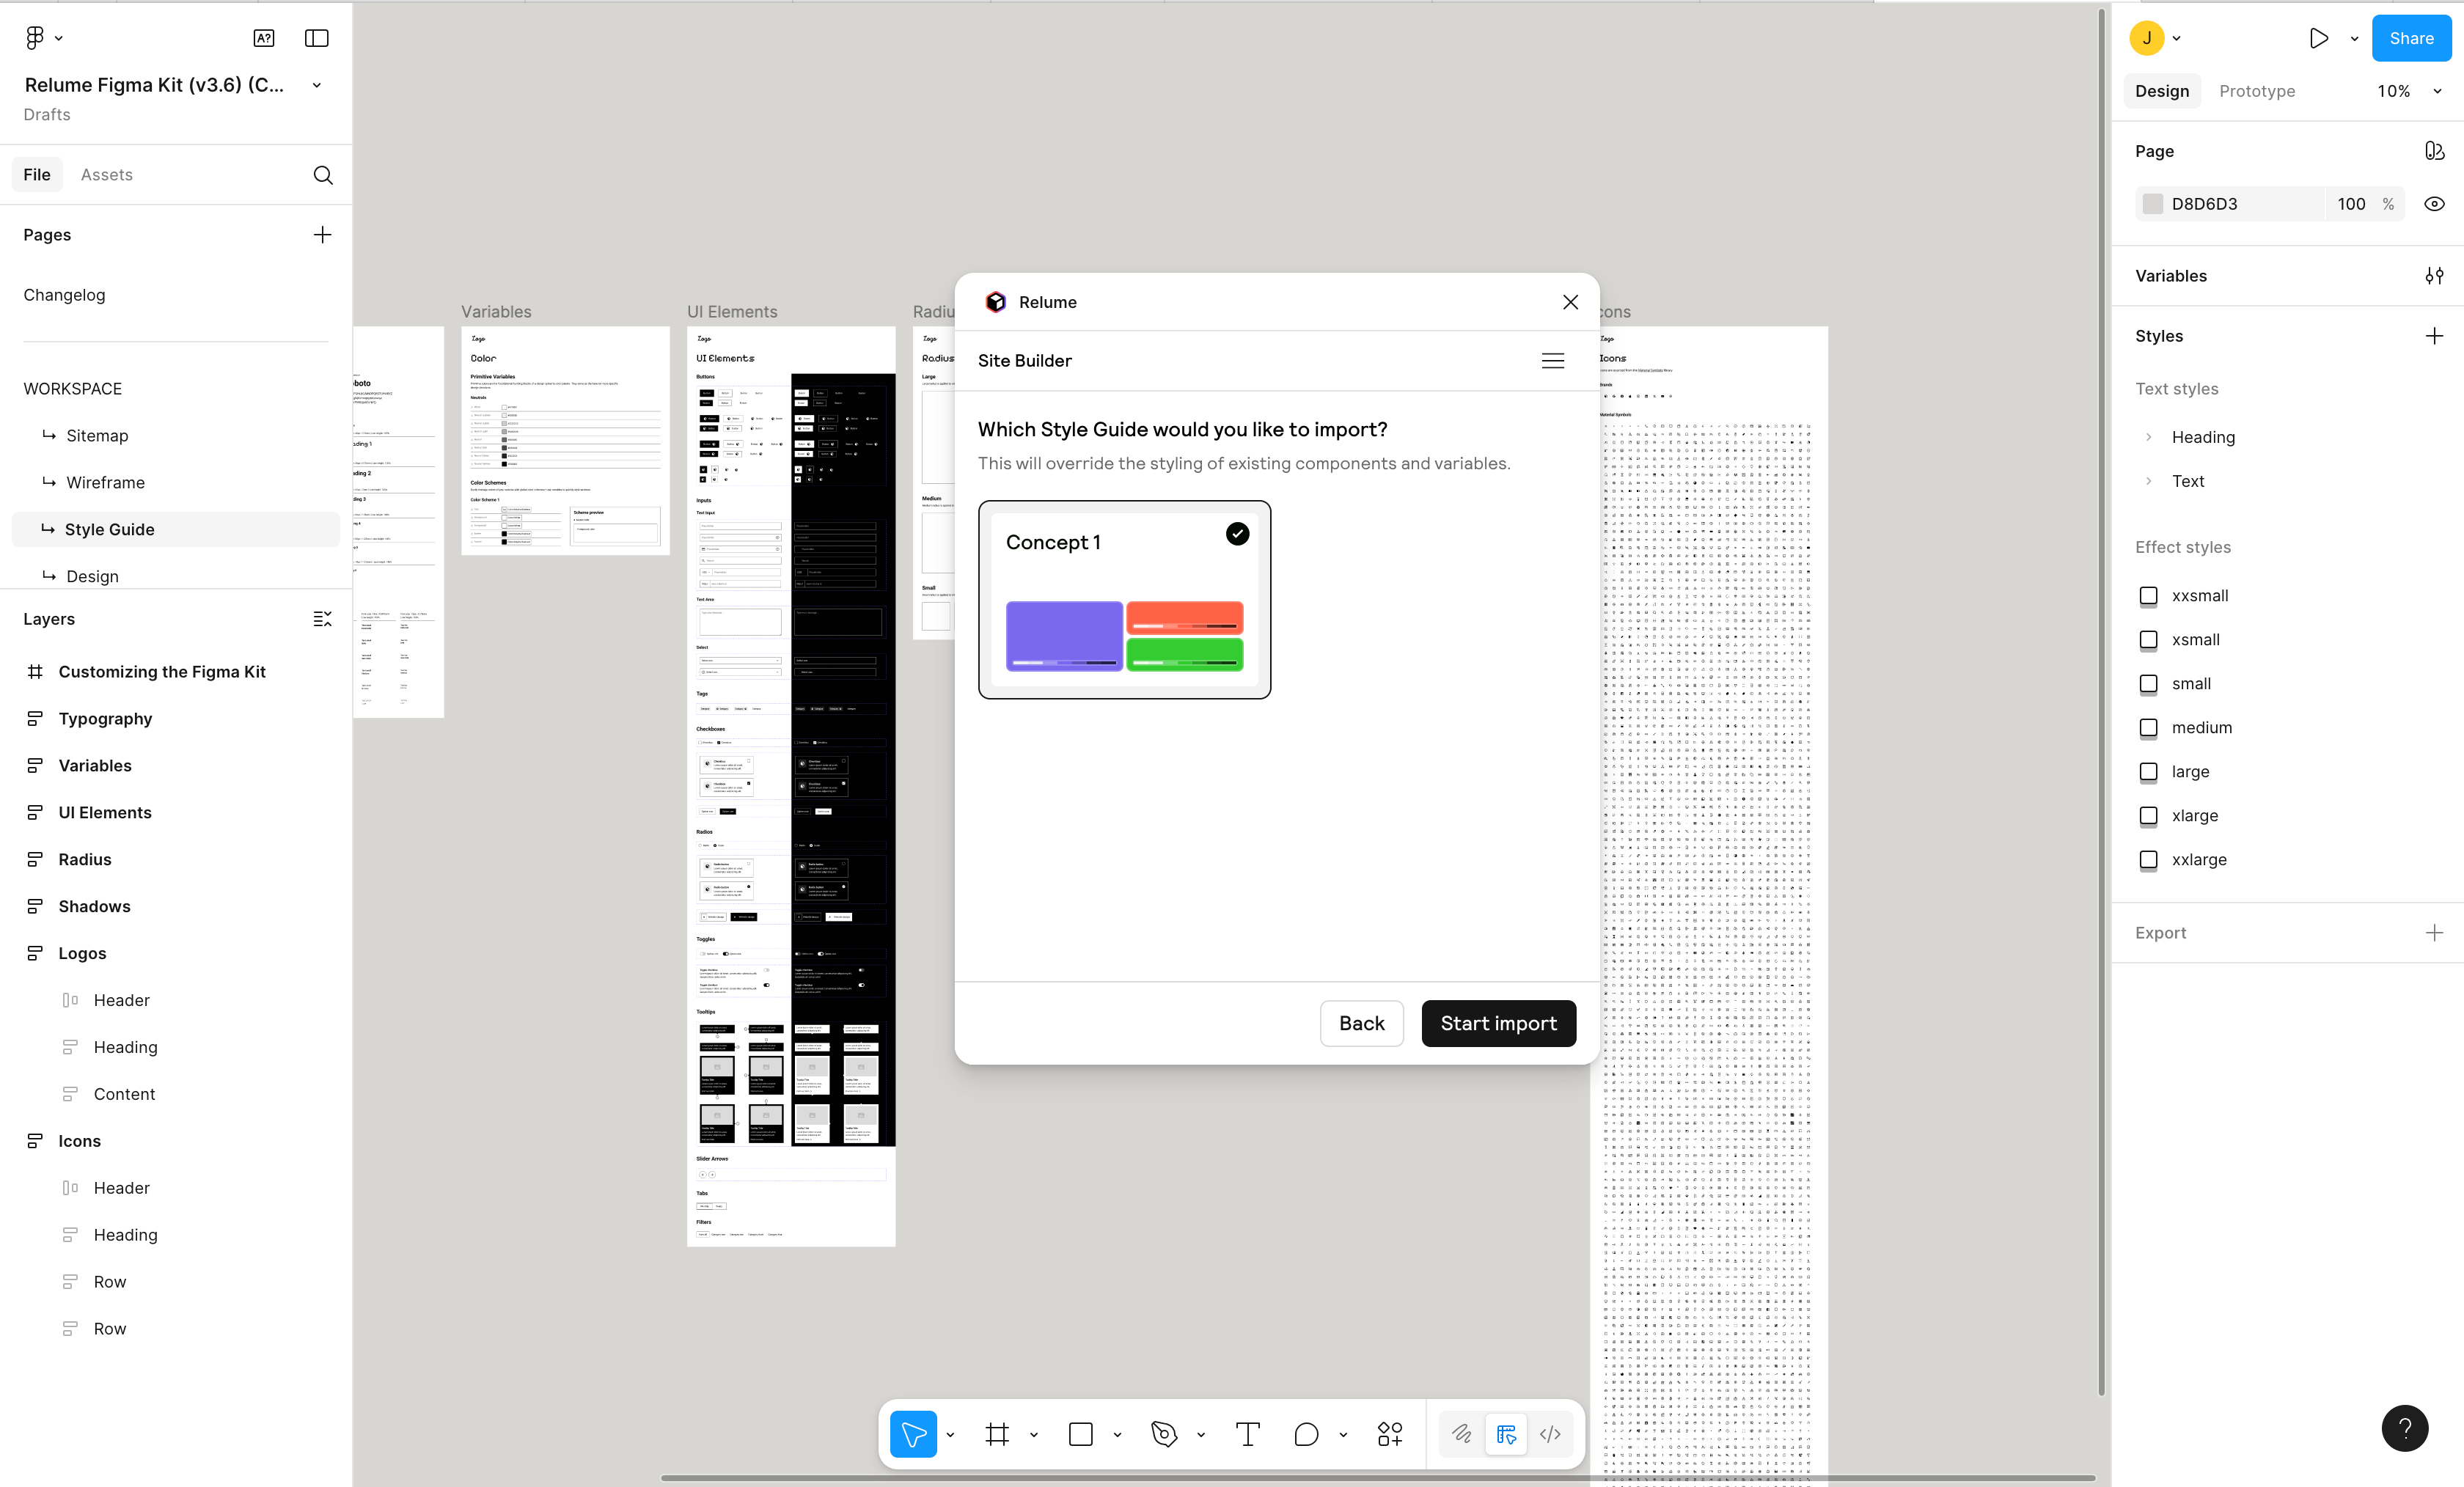This screenshot has height=1487, width=2464.
Task: Expand the Text text styles group
Action: [x=2148, y=481]
